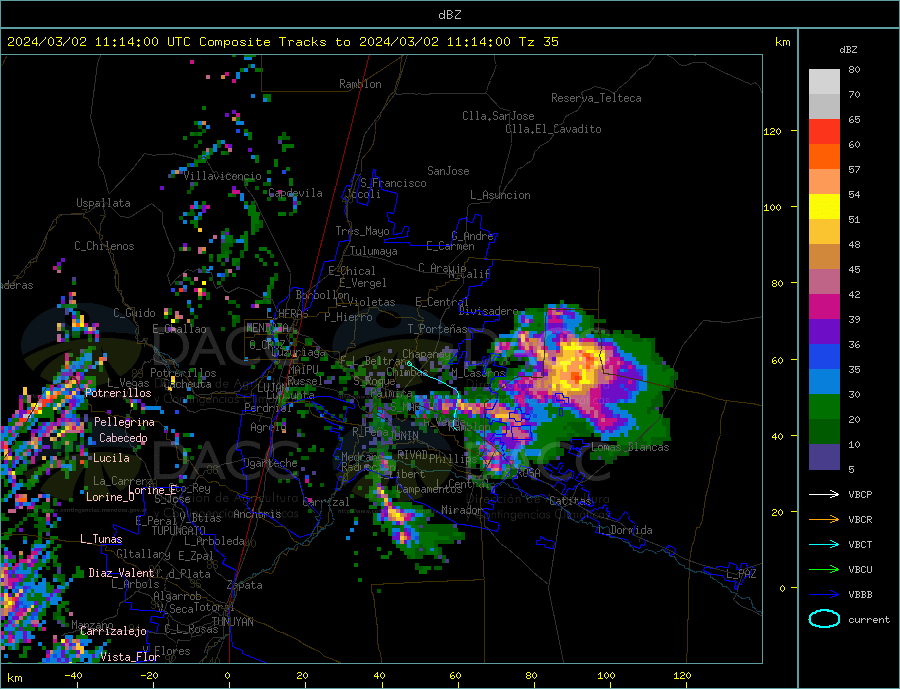Click the 'current' legend label
The image size is (900, 689).
(x=869, y=620)
